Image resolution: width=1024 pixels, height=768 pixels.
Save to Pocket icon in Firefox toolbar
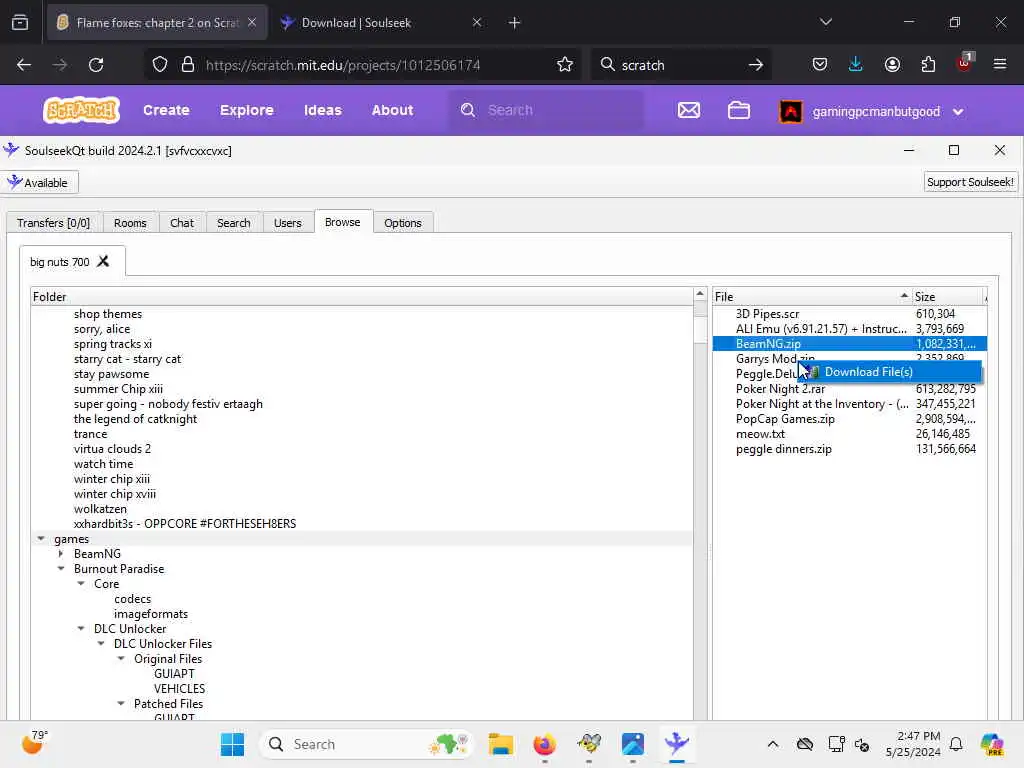[x=820, y=64]
